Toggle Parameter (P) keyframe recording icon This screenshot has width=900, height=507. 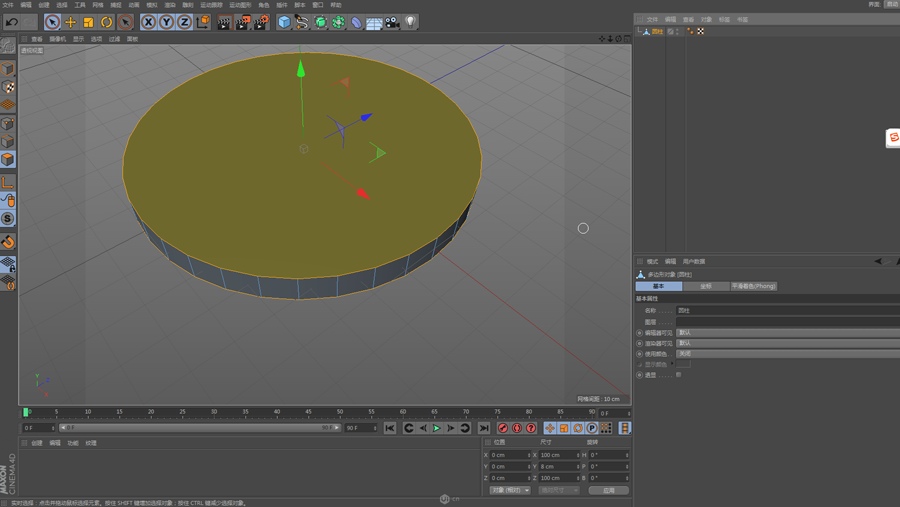point(592,428)
